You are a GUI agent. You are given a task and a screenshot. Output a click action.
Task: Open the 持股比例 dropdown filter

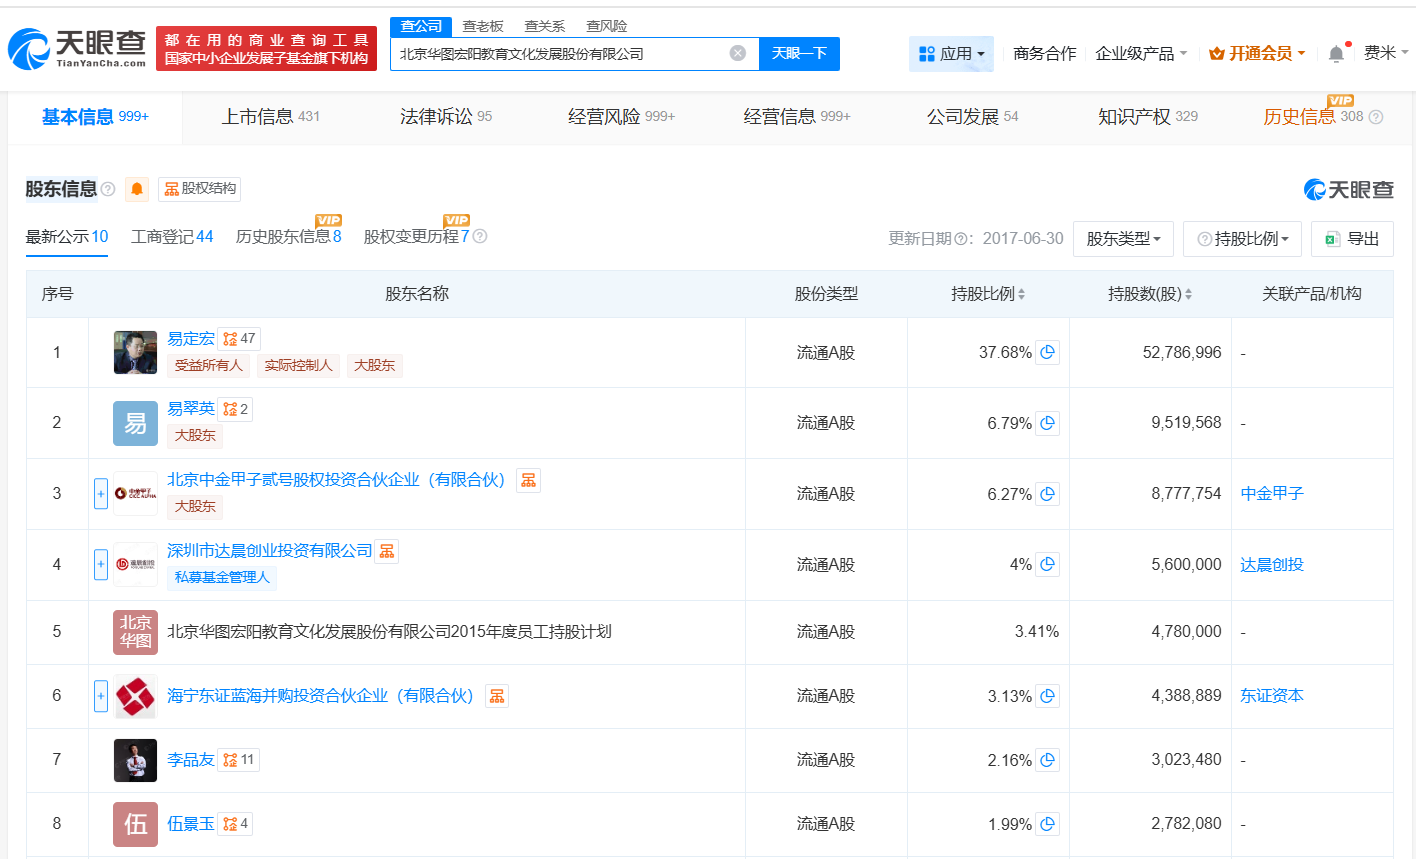tap(1242, 239)
